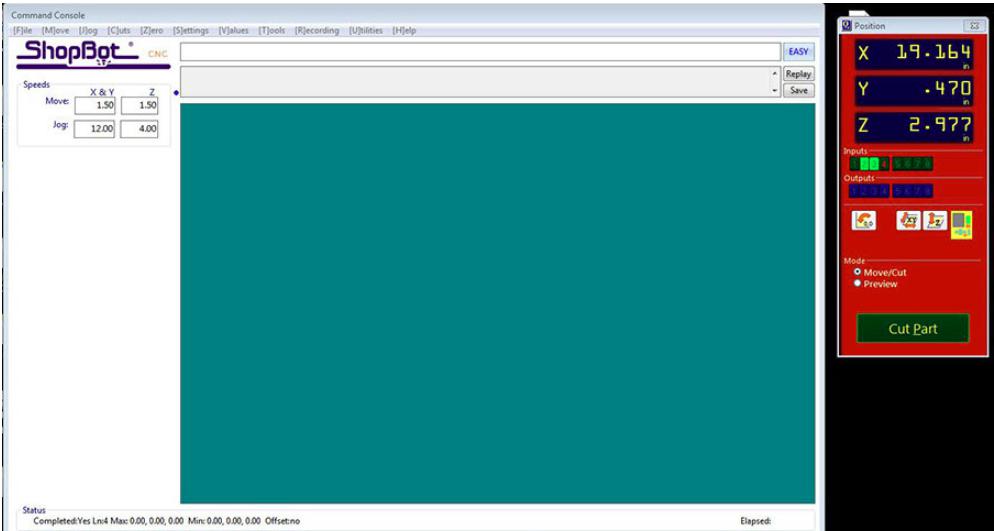Image resolution: width=994 pixels, height=531 pixels.
Task: Click the ShopBot CNC logo
Action: (93, 54)
